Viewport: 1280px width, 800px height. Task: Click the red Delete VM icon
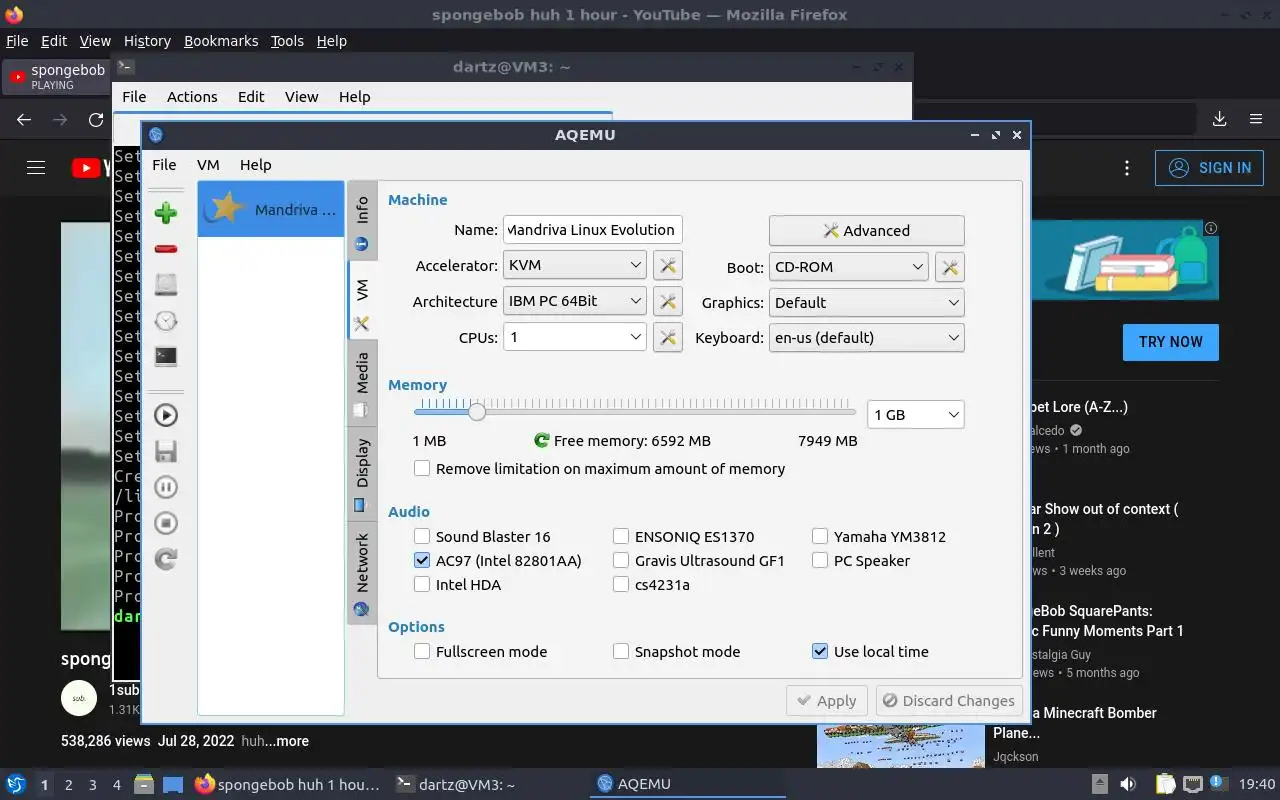pos(166,249)
